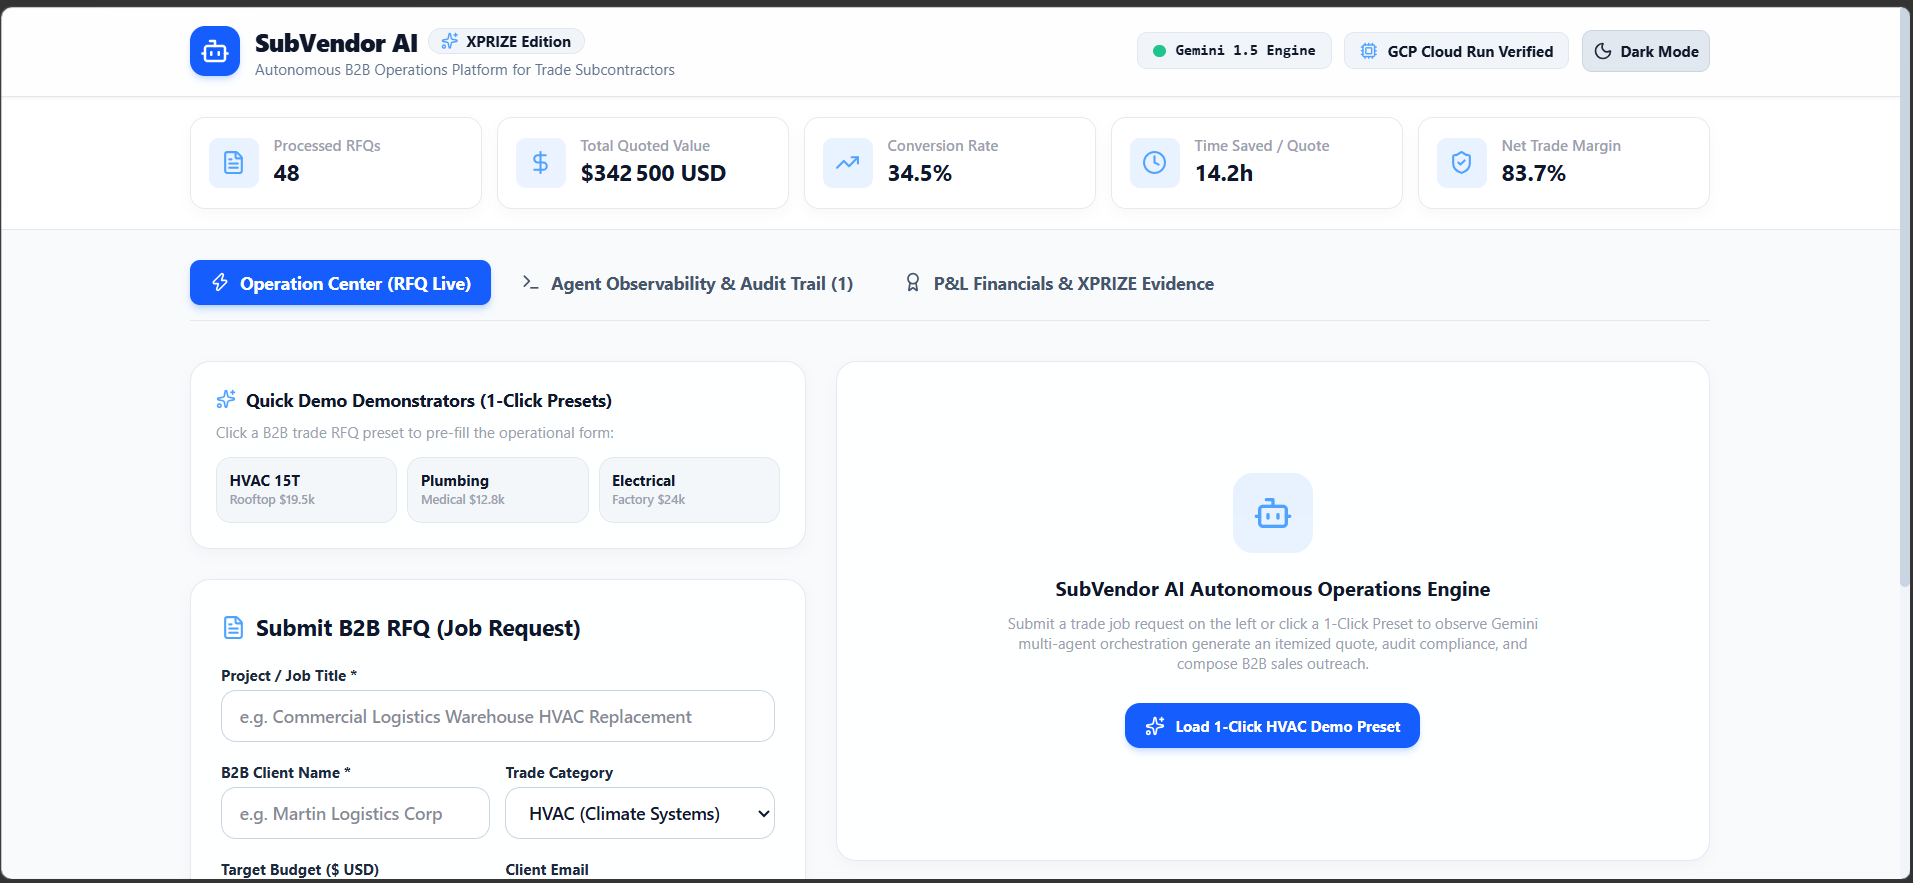Viewport: 1913px width, 883px height.
Task: Open the Trade Category dropdown
Action: tap(640, 813)
